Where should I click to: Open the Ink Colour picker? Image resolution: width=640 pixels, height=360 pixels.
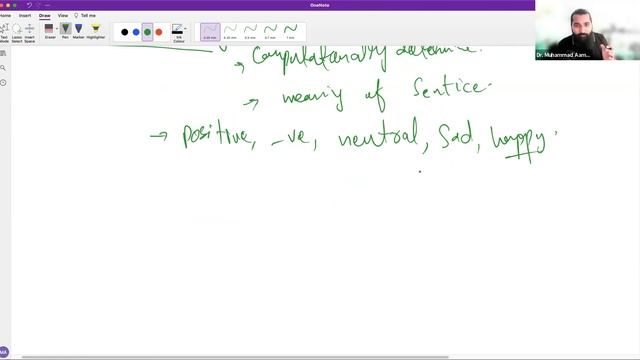click(x=178, y=33)
